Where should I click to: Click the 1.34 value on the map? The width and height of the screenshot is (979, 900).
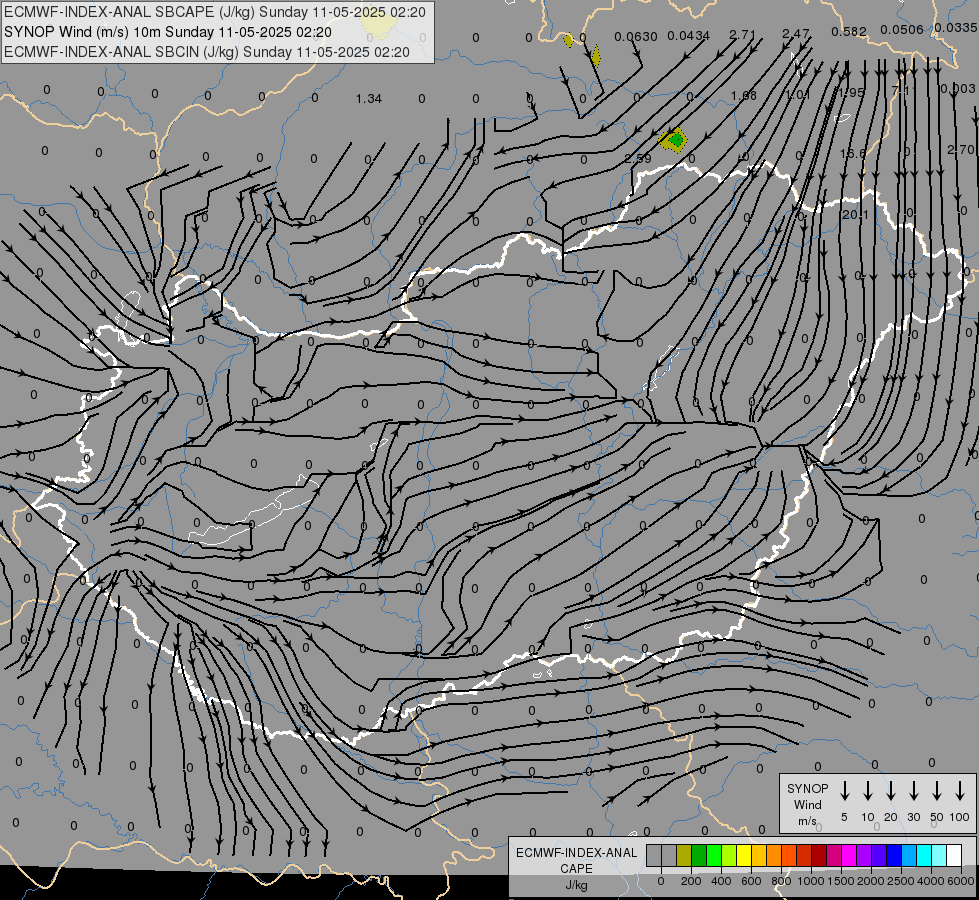coord(368,99)
